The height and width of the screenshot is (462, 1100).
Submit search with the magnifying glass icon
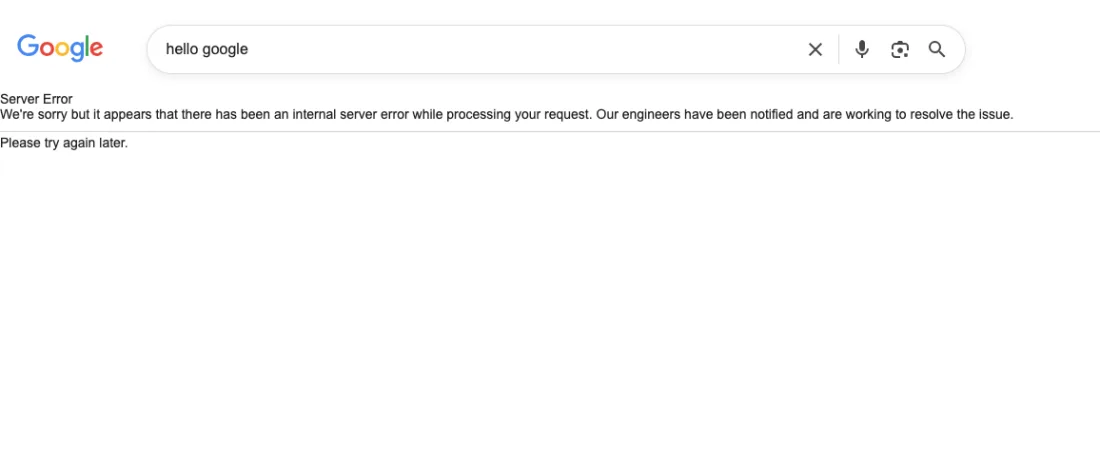[937, 49]
